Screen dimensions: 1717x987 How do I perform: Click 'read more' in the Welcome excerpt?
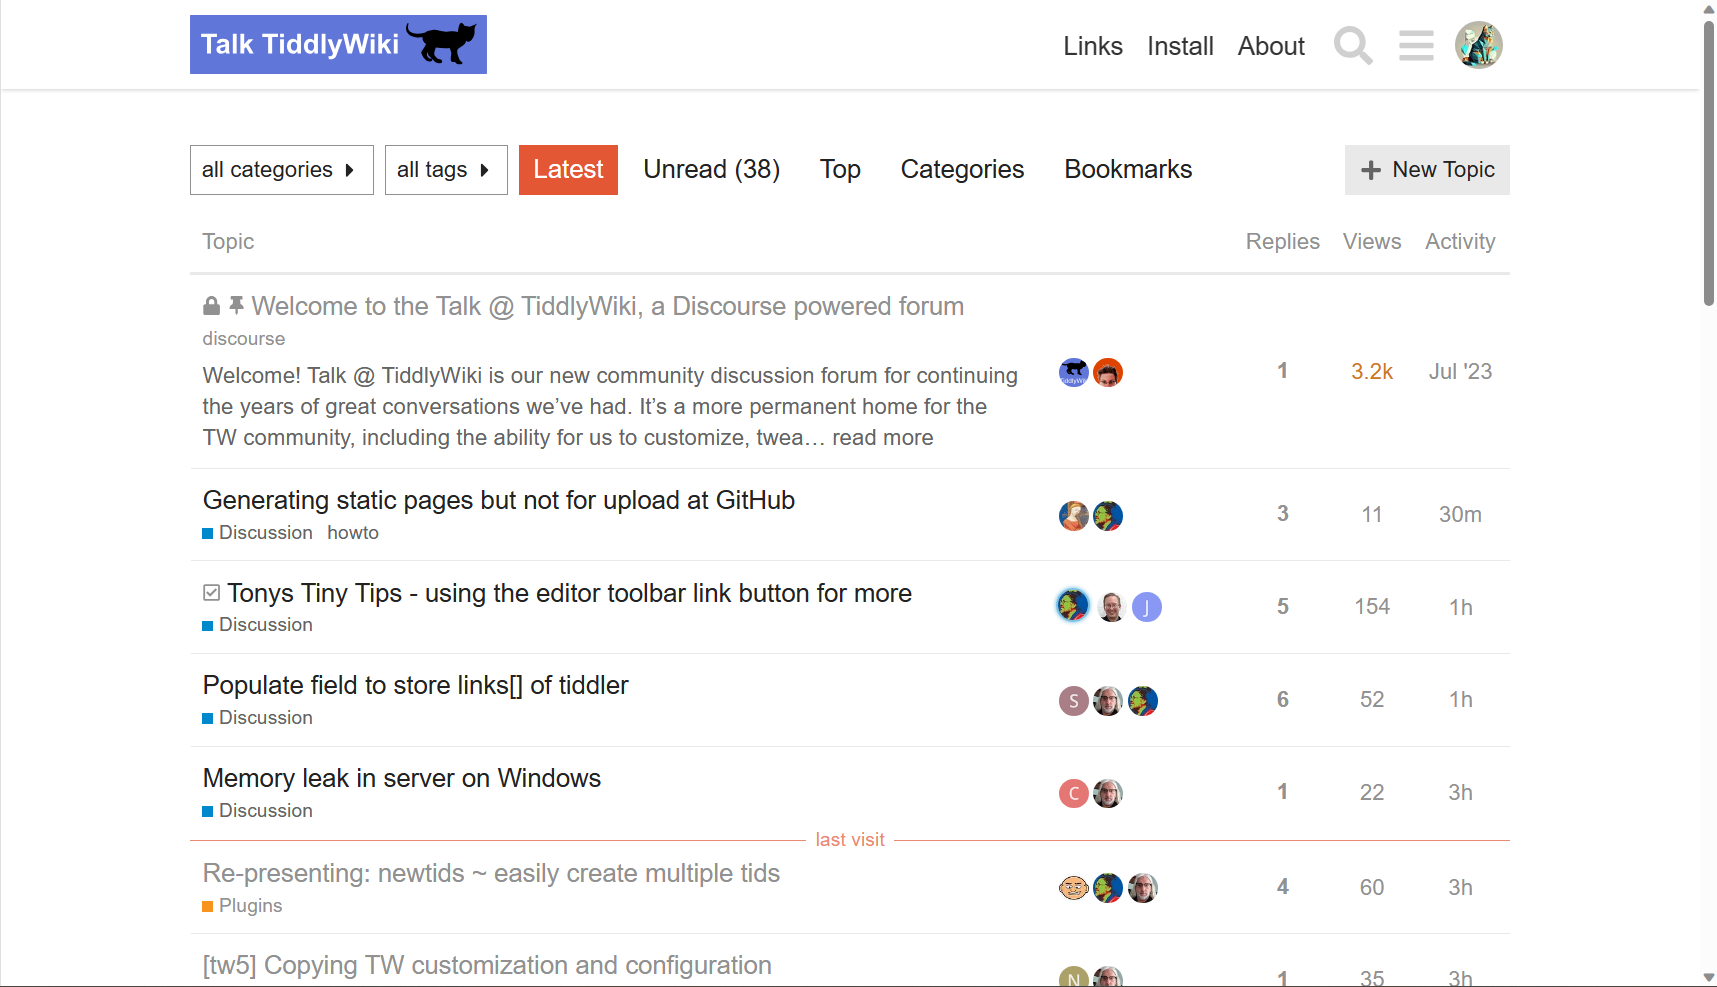click(882, 437)
